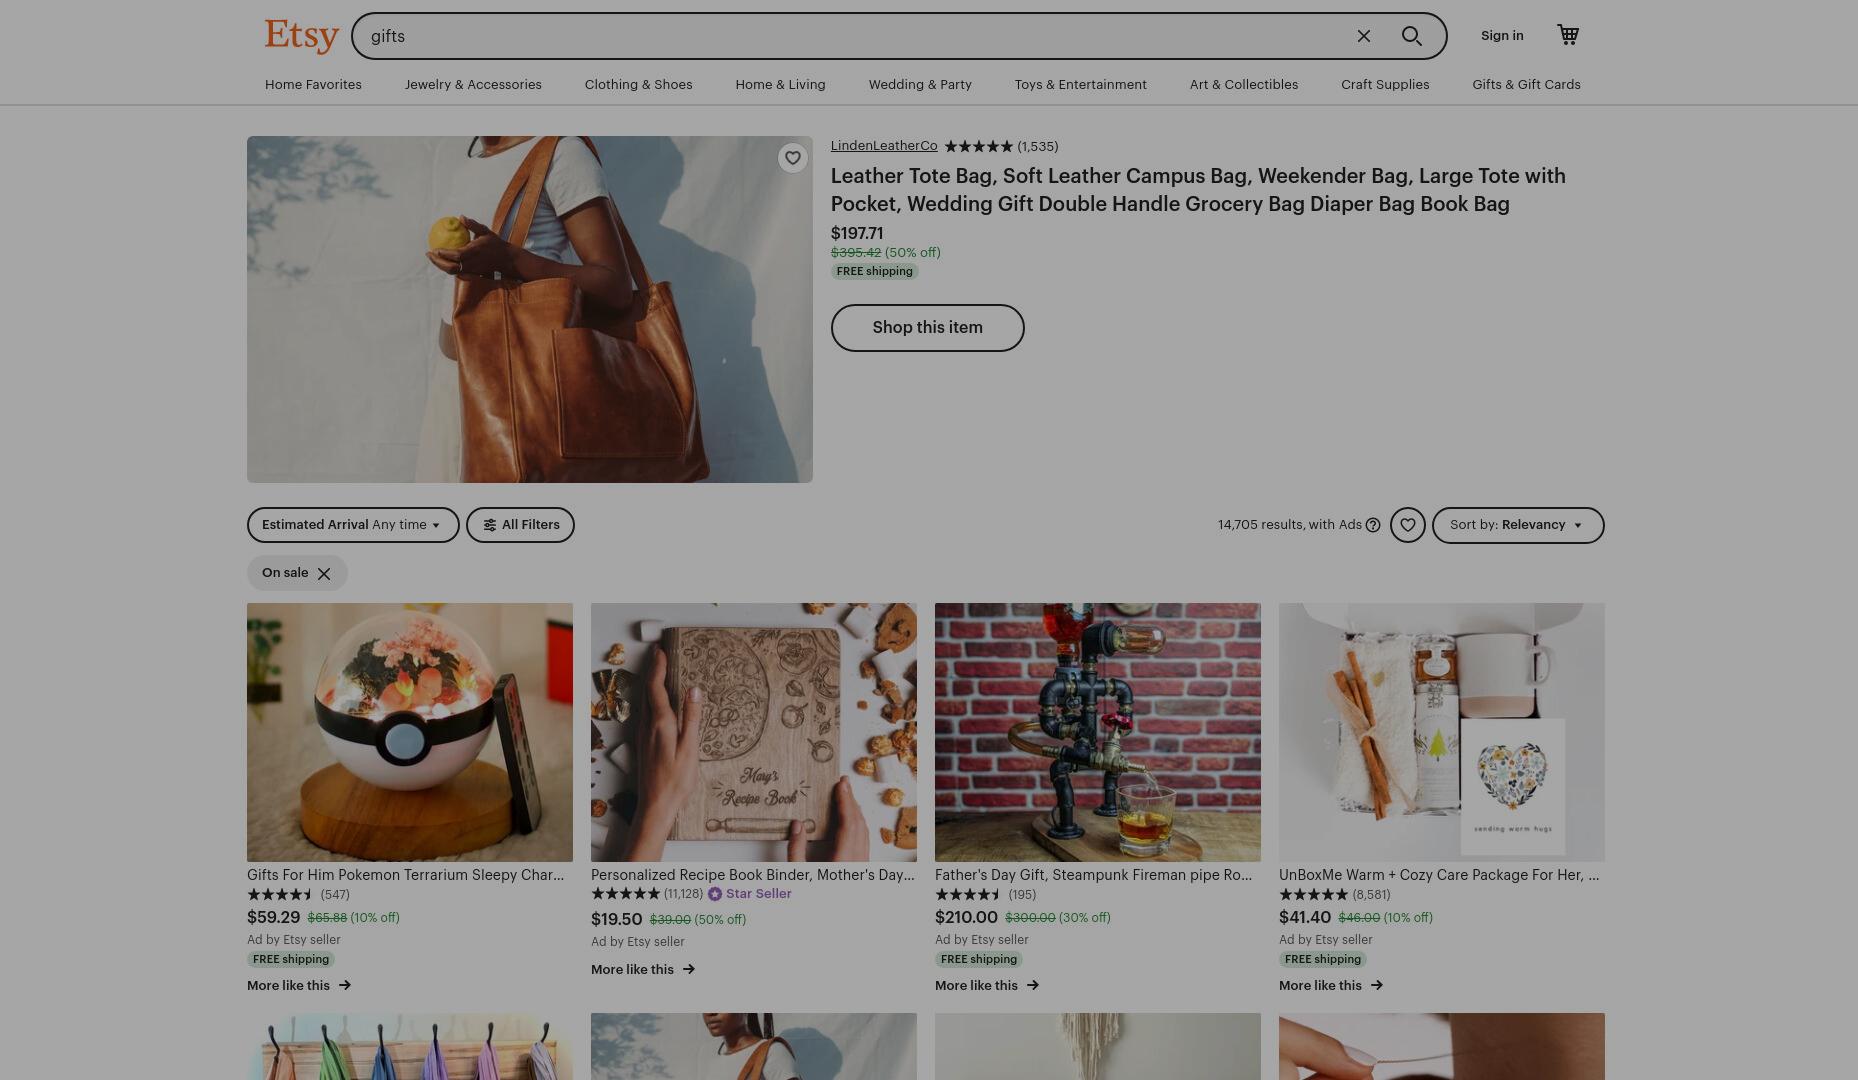Open Home & Living category
Screen dimensions: 1858x1080
[x=780, y=85]
